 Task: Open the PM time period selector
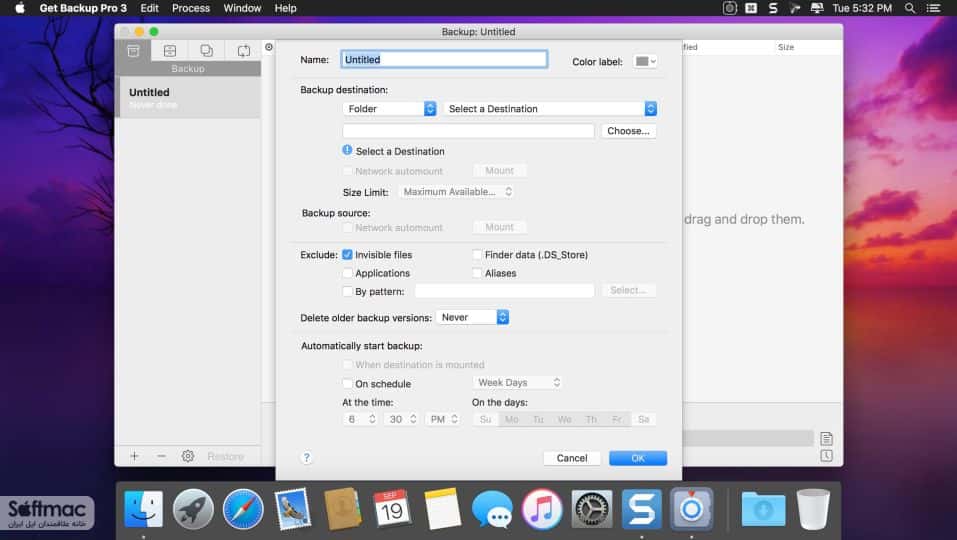click(442, 419)
